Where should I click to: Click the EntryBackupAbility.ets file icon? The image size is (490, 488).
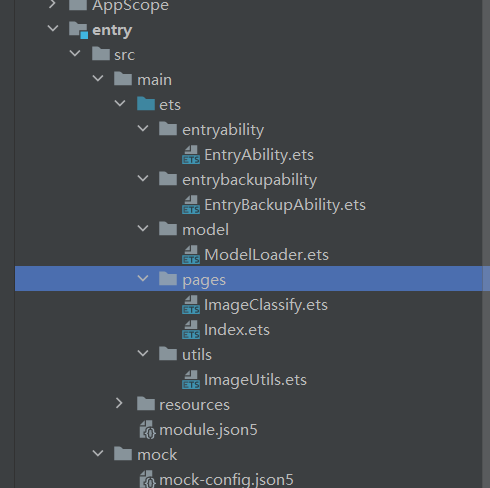click(x=191, y=205)
